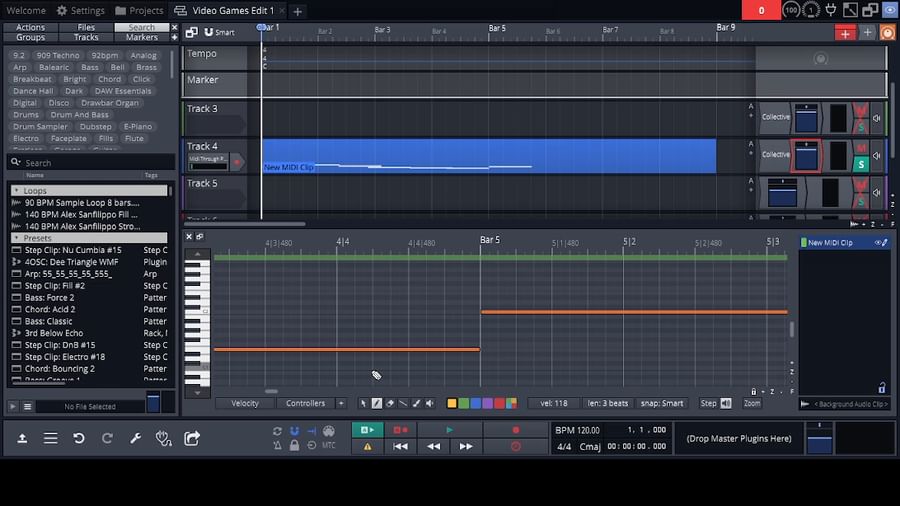Open the plugin cable stethoscope icon
Image resolution: width=900 pixels, height=506 pixels.
point(164,438)
